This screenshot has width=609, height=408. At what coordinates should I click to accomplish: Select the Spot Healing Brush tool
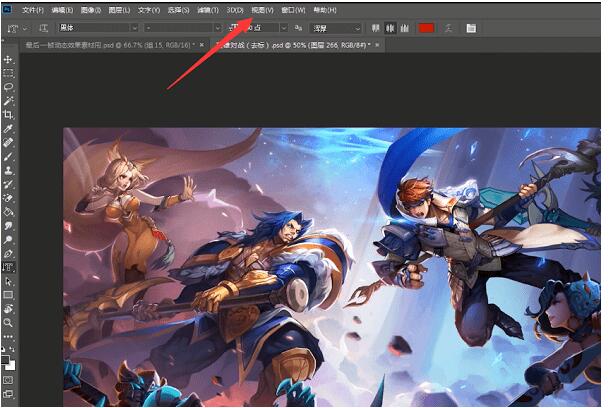click(x=8, y=142)
